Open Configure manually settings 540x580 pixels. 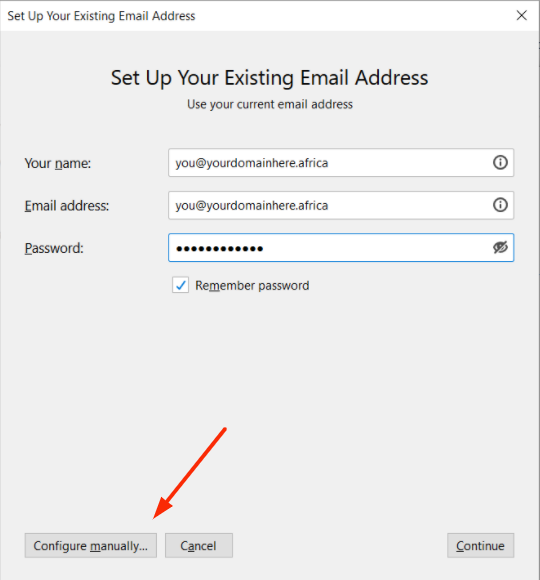pyautogui.click(x=91, y=545)
